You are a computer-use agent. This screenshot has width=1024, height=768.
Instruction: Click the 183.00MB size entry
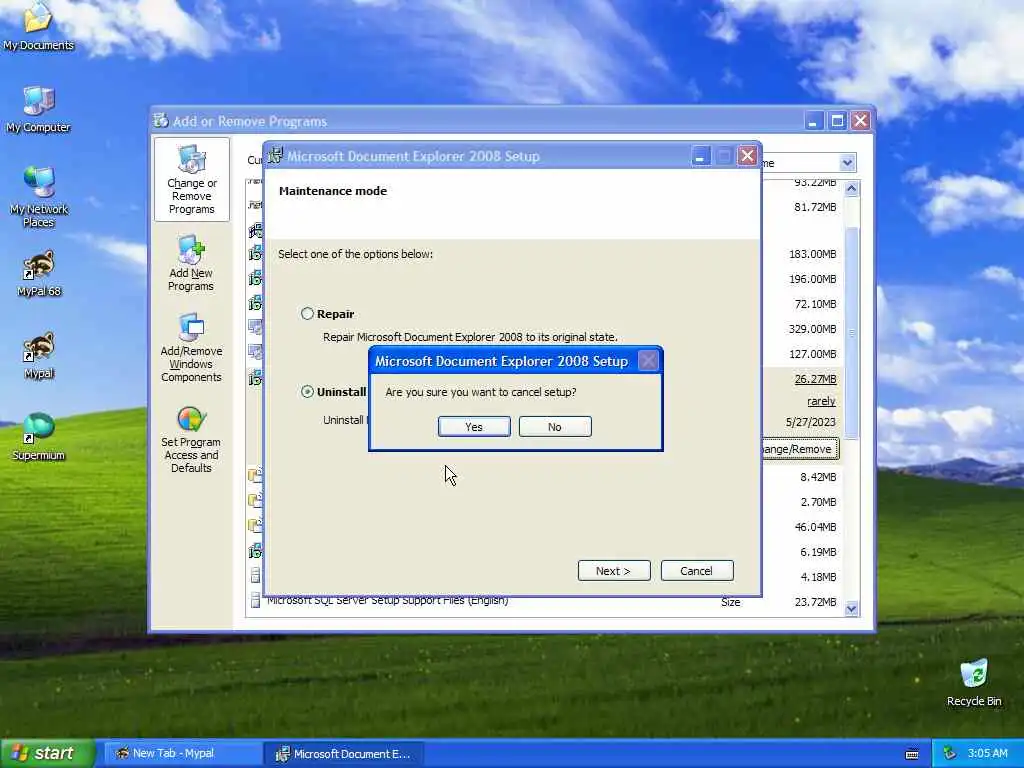[x=812, y=254]
